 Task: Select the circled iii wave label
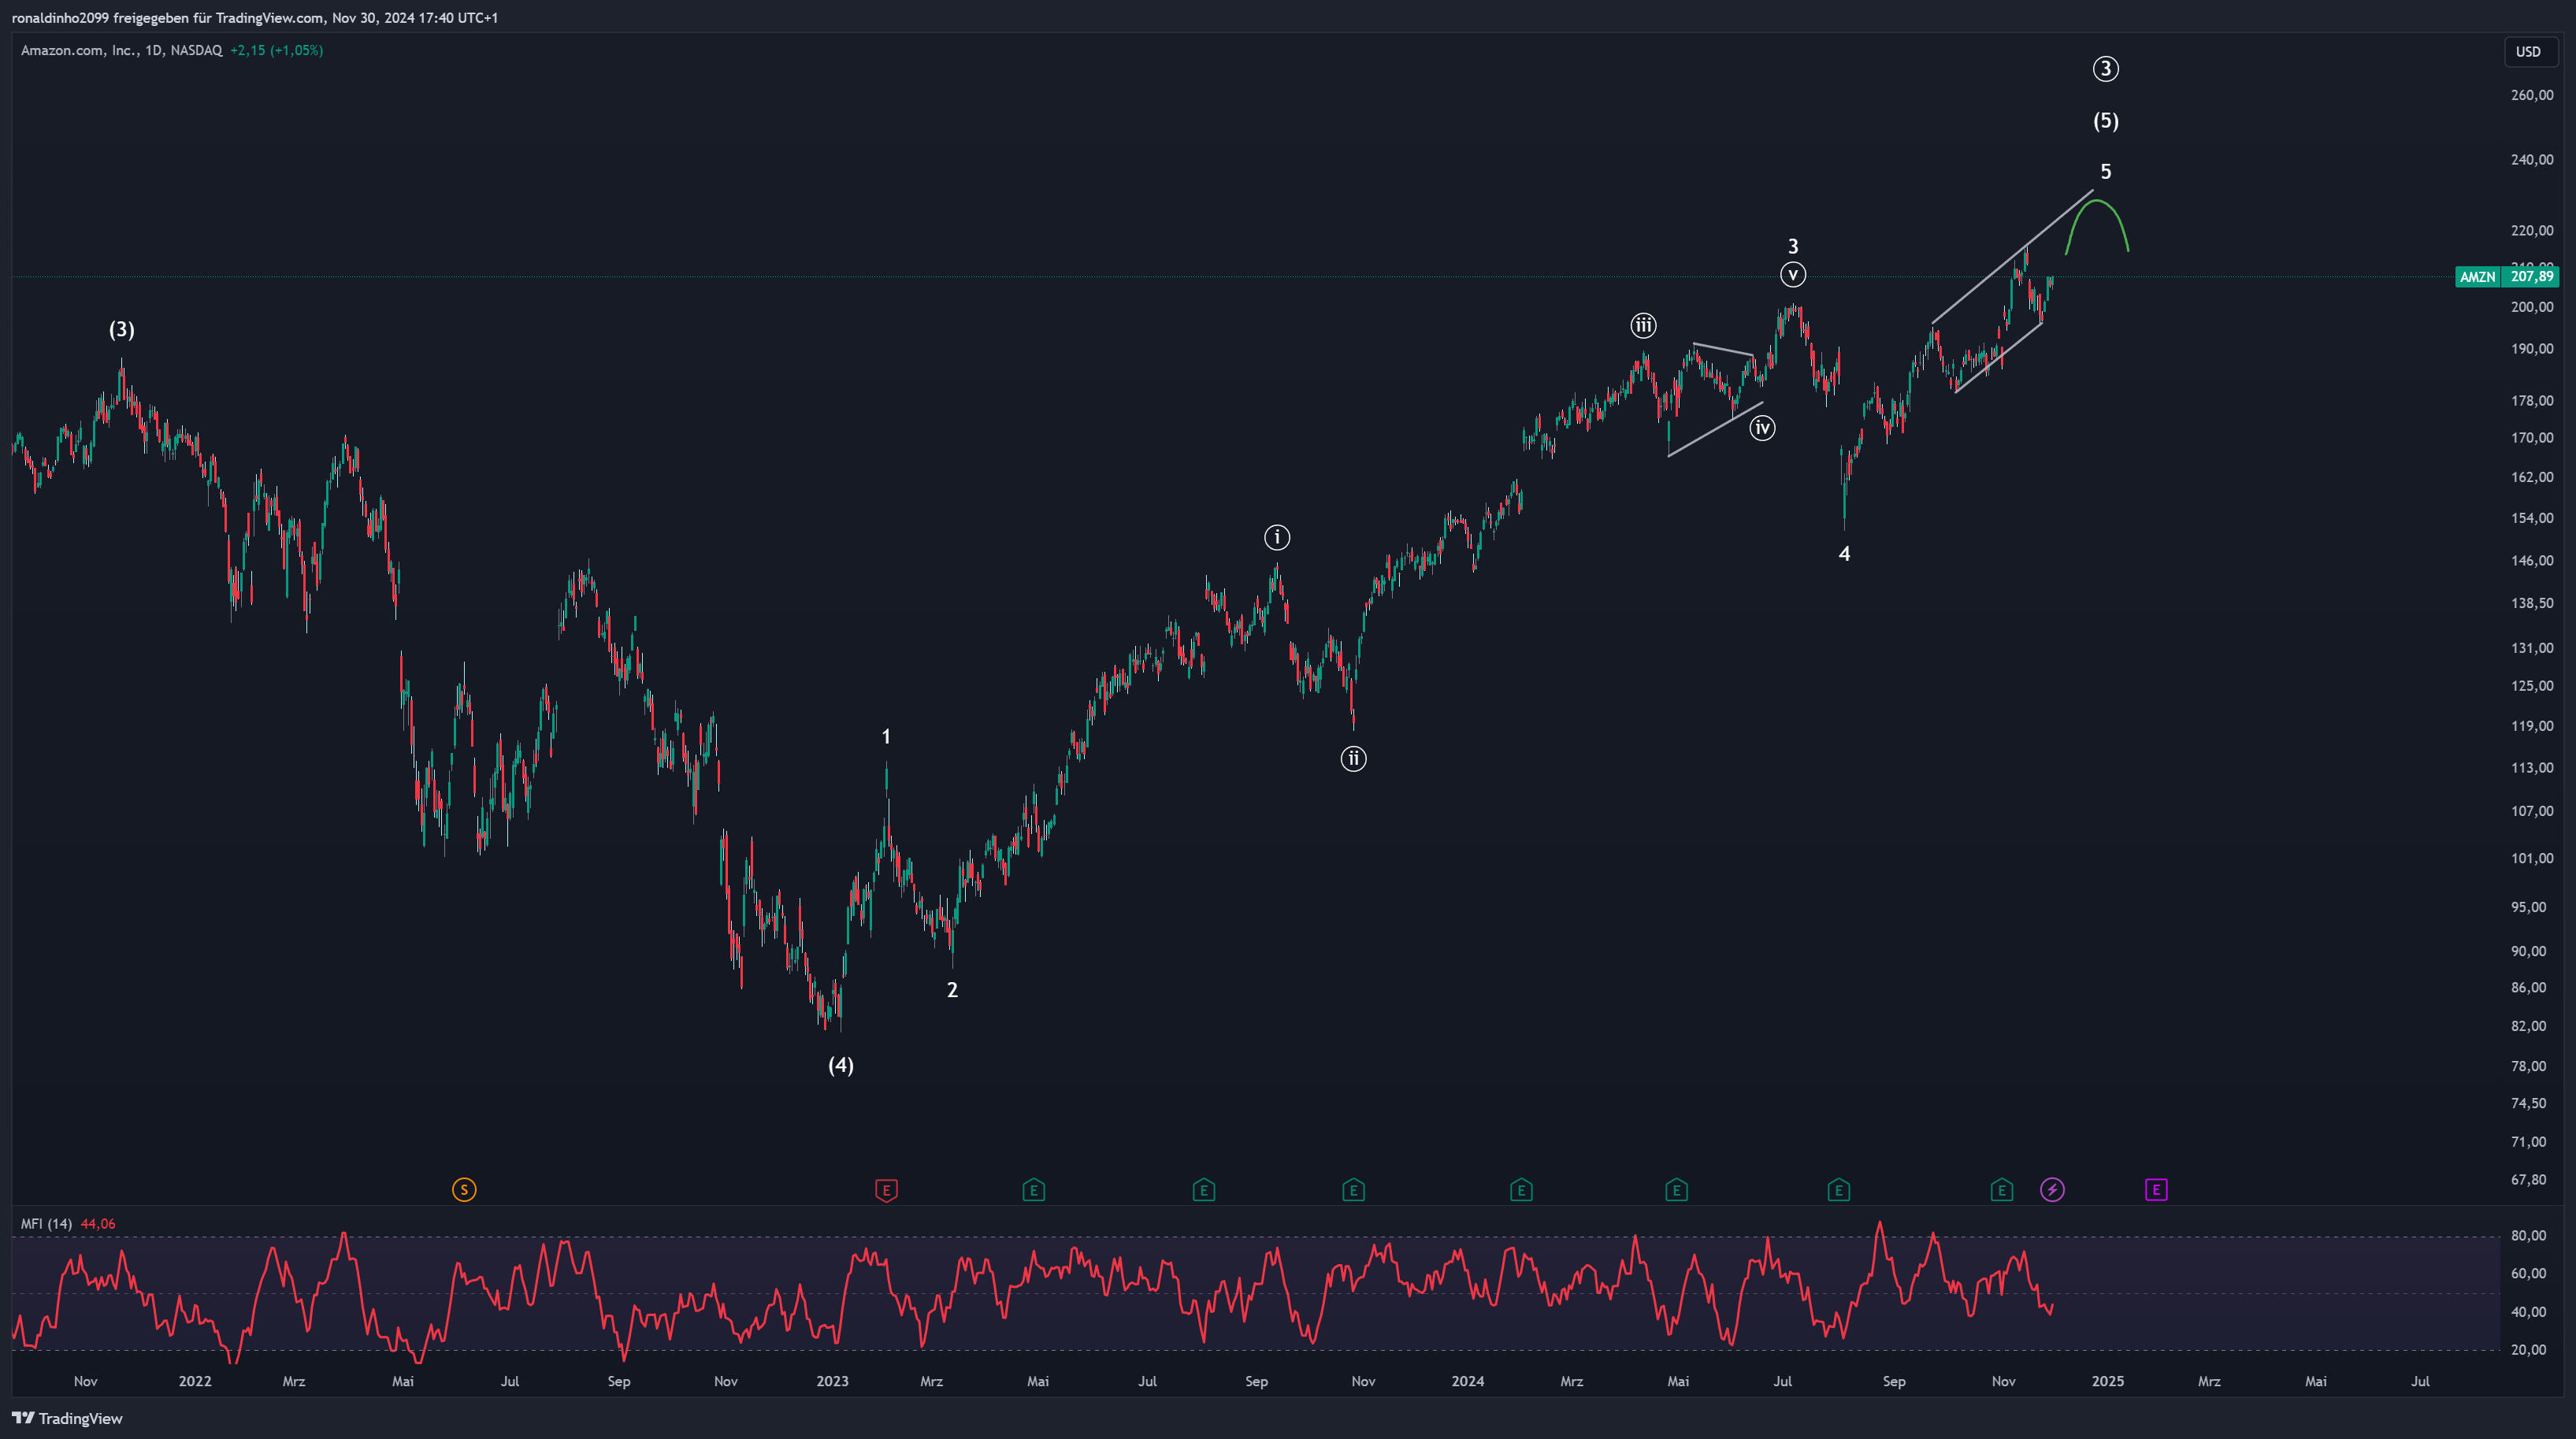[1643, 325]
